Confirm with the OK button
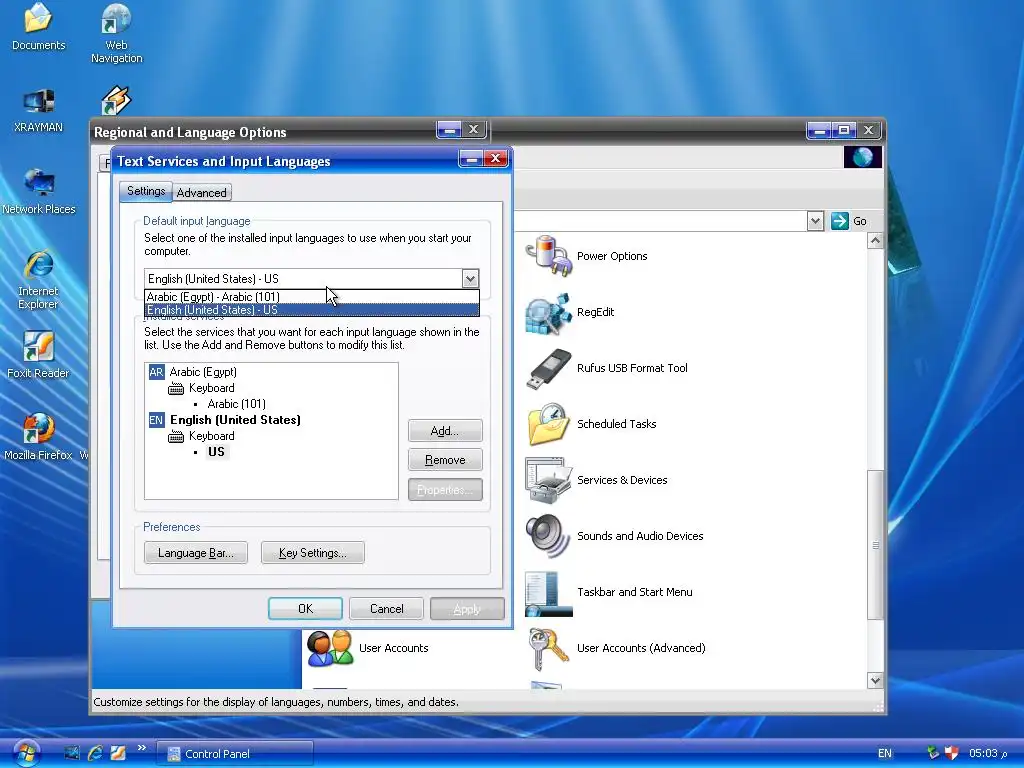Screen dimensions: 1024x768 pyautogui.click(x=305, y=609)
